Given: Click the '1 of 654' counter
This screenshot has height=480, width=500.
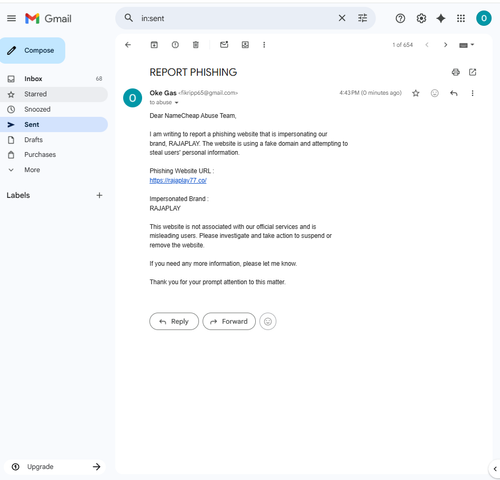Looking at the screenshot, I should [x=402, y=45].
